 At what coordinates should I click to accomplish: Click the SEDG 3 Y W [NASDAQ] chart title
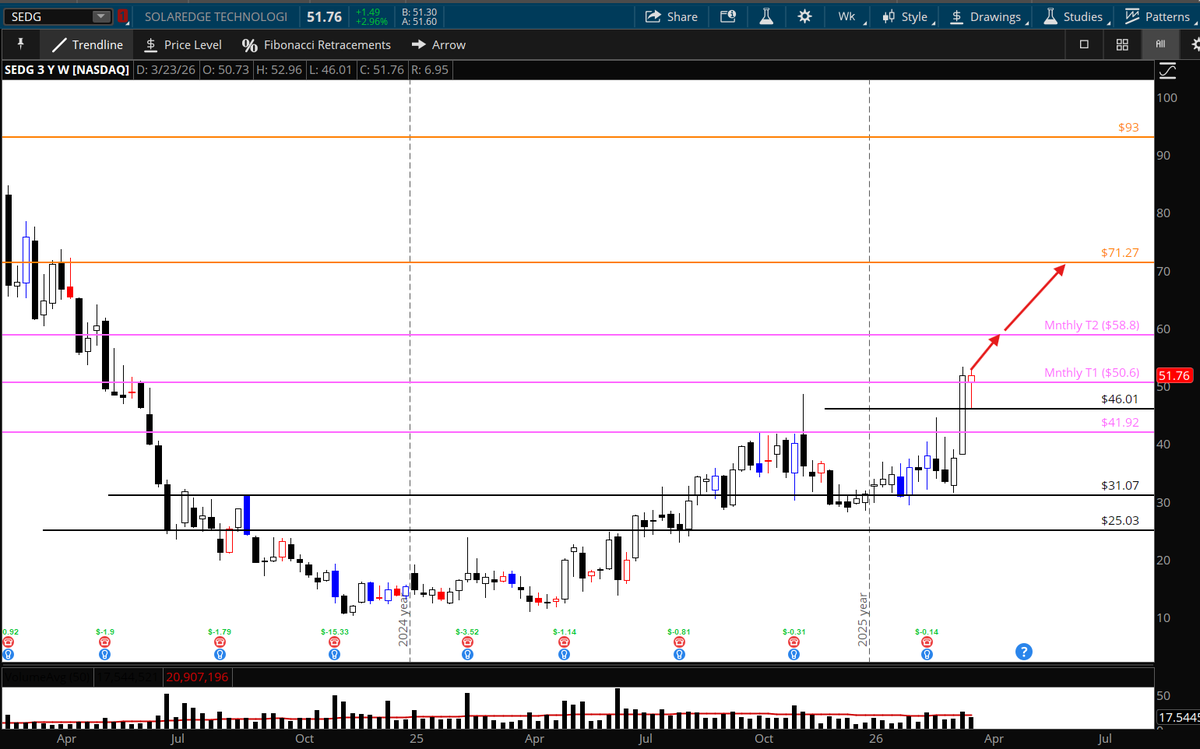pos(65,70)
